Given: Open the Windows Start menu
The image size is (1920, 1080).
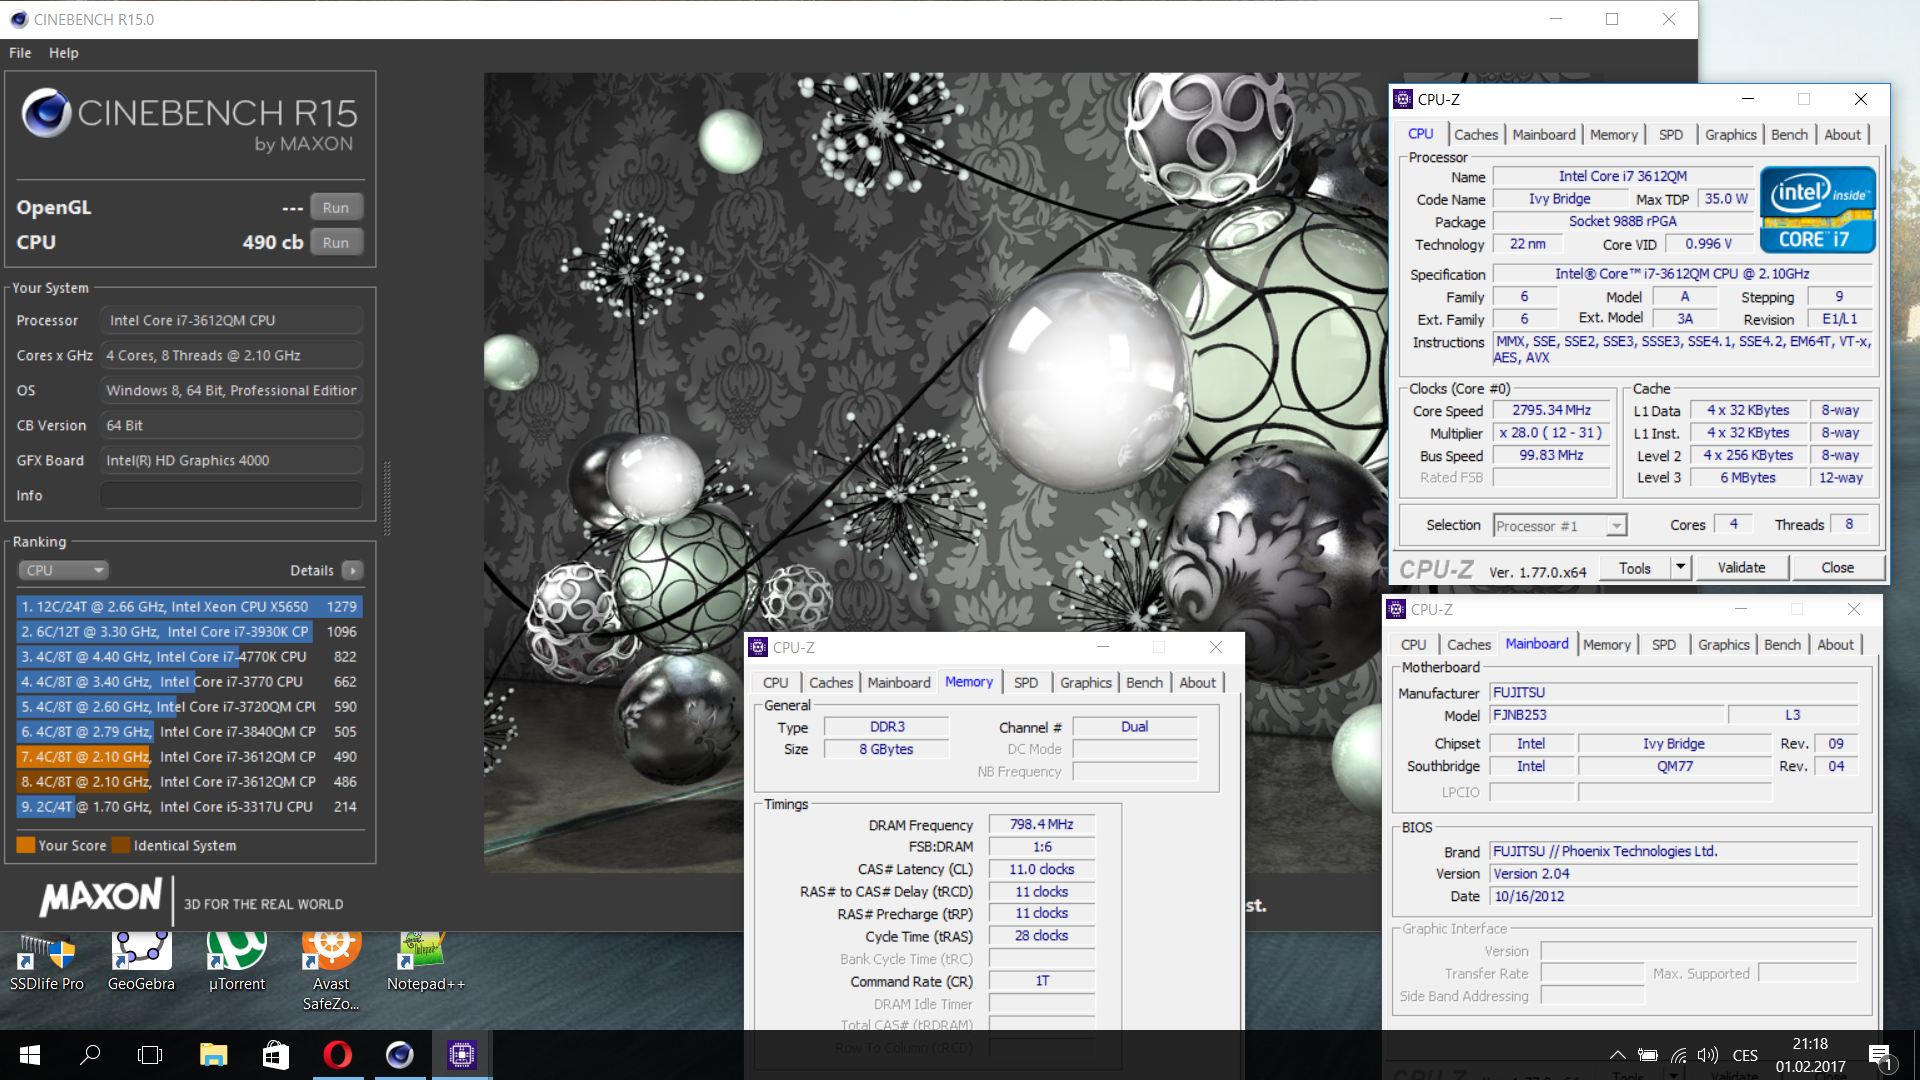Looking at the screenshot, I should pyautogui.click(x=30, y=1055).
